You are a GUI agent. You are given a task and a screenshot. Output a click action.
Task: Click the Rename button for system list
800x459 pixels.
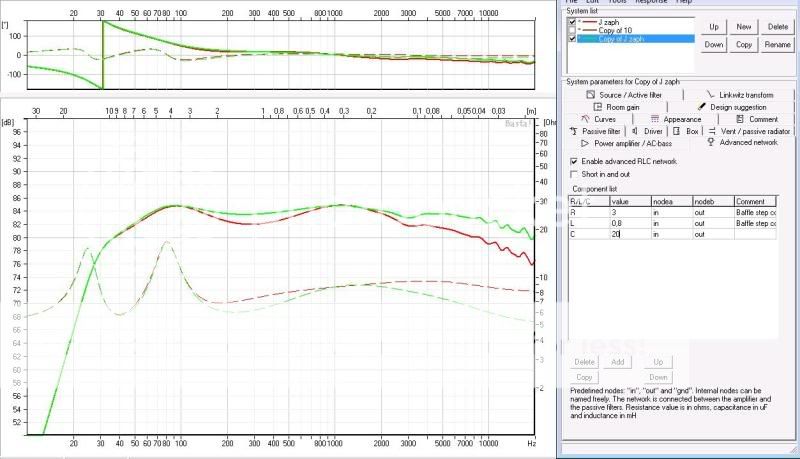click(x=777, y=45)
